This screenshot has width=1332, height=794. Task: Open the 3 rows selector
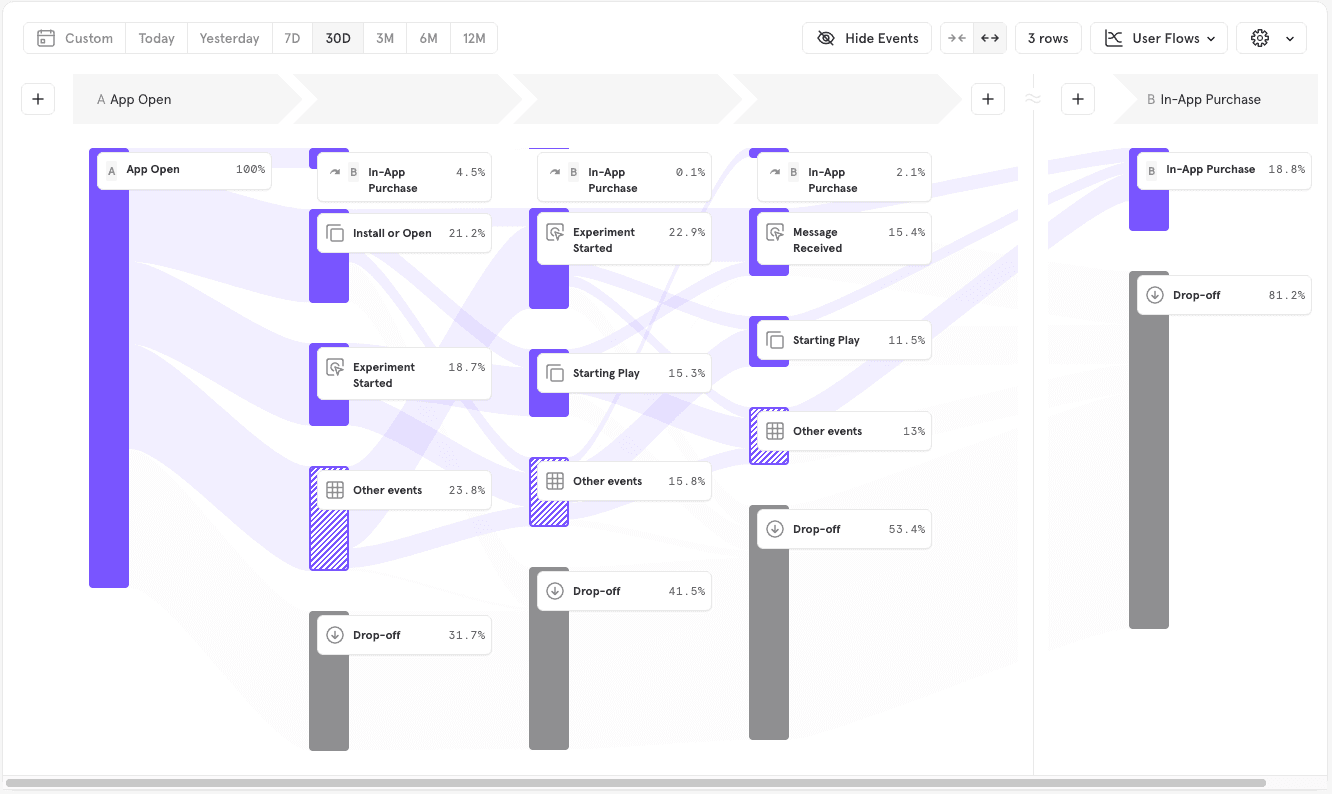point(1047,38)
